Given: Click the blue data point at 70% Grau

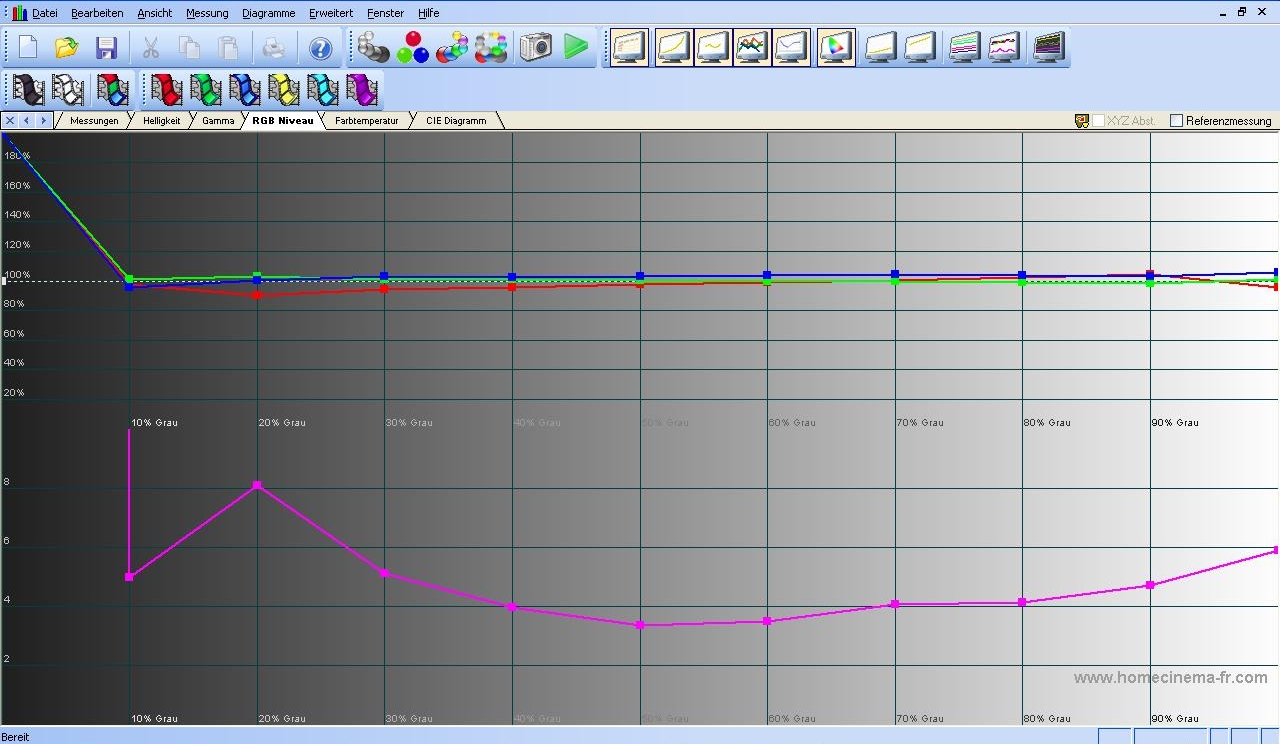Looking at the screenshot, I should [895, 274].
